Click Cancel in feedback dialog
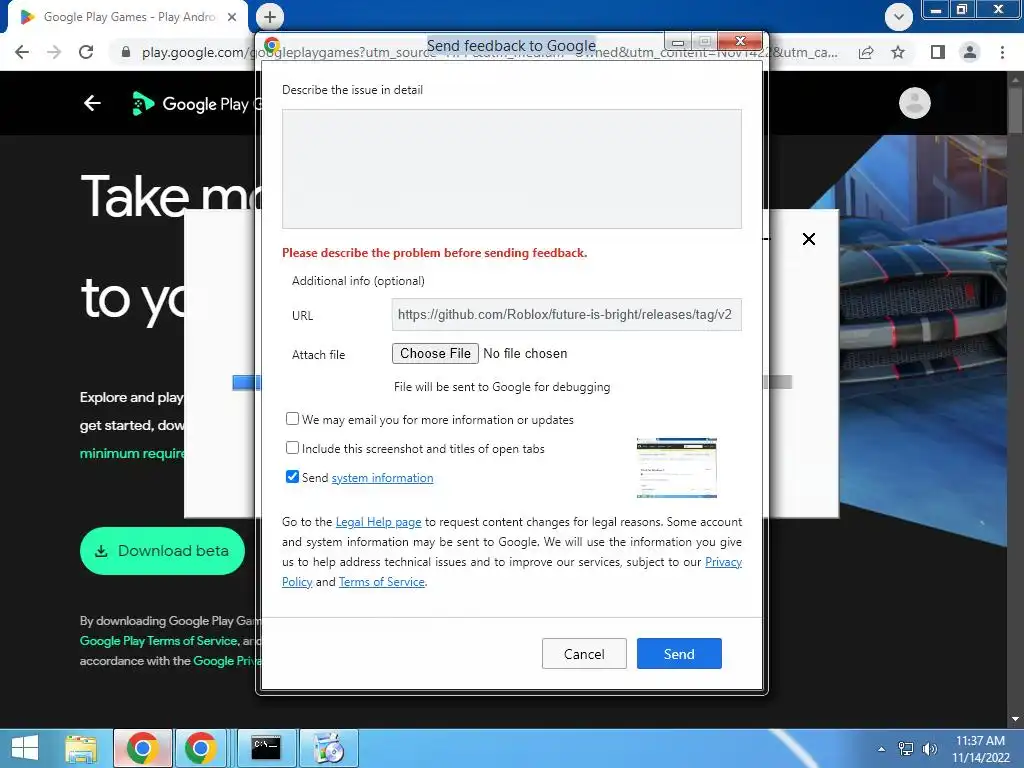The height and width of the screenshot is (768, 1024). coord(584,654)
